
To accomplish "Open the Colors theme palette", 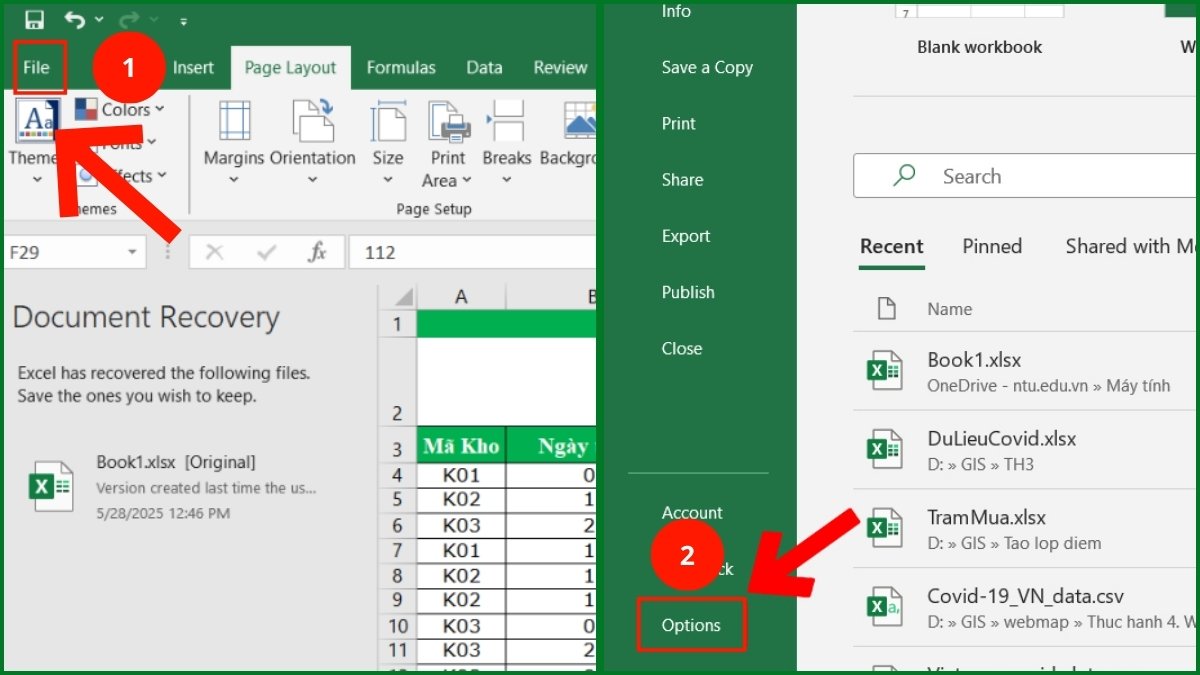I will [x=123, y=109].
